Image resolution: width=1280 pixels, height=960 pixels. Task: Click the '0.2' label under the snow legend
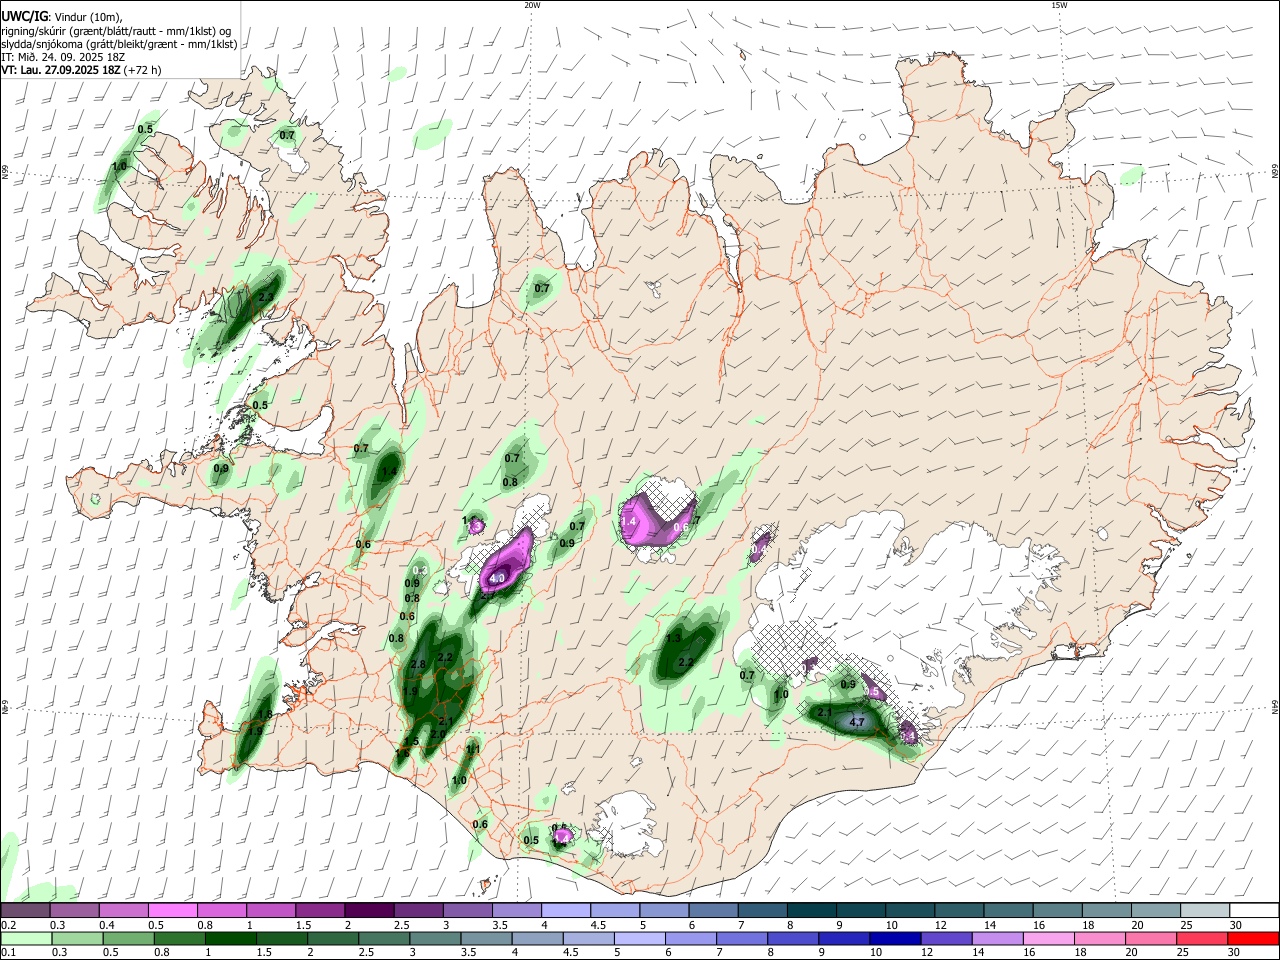pyautogui.click(x=8, y=925)
